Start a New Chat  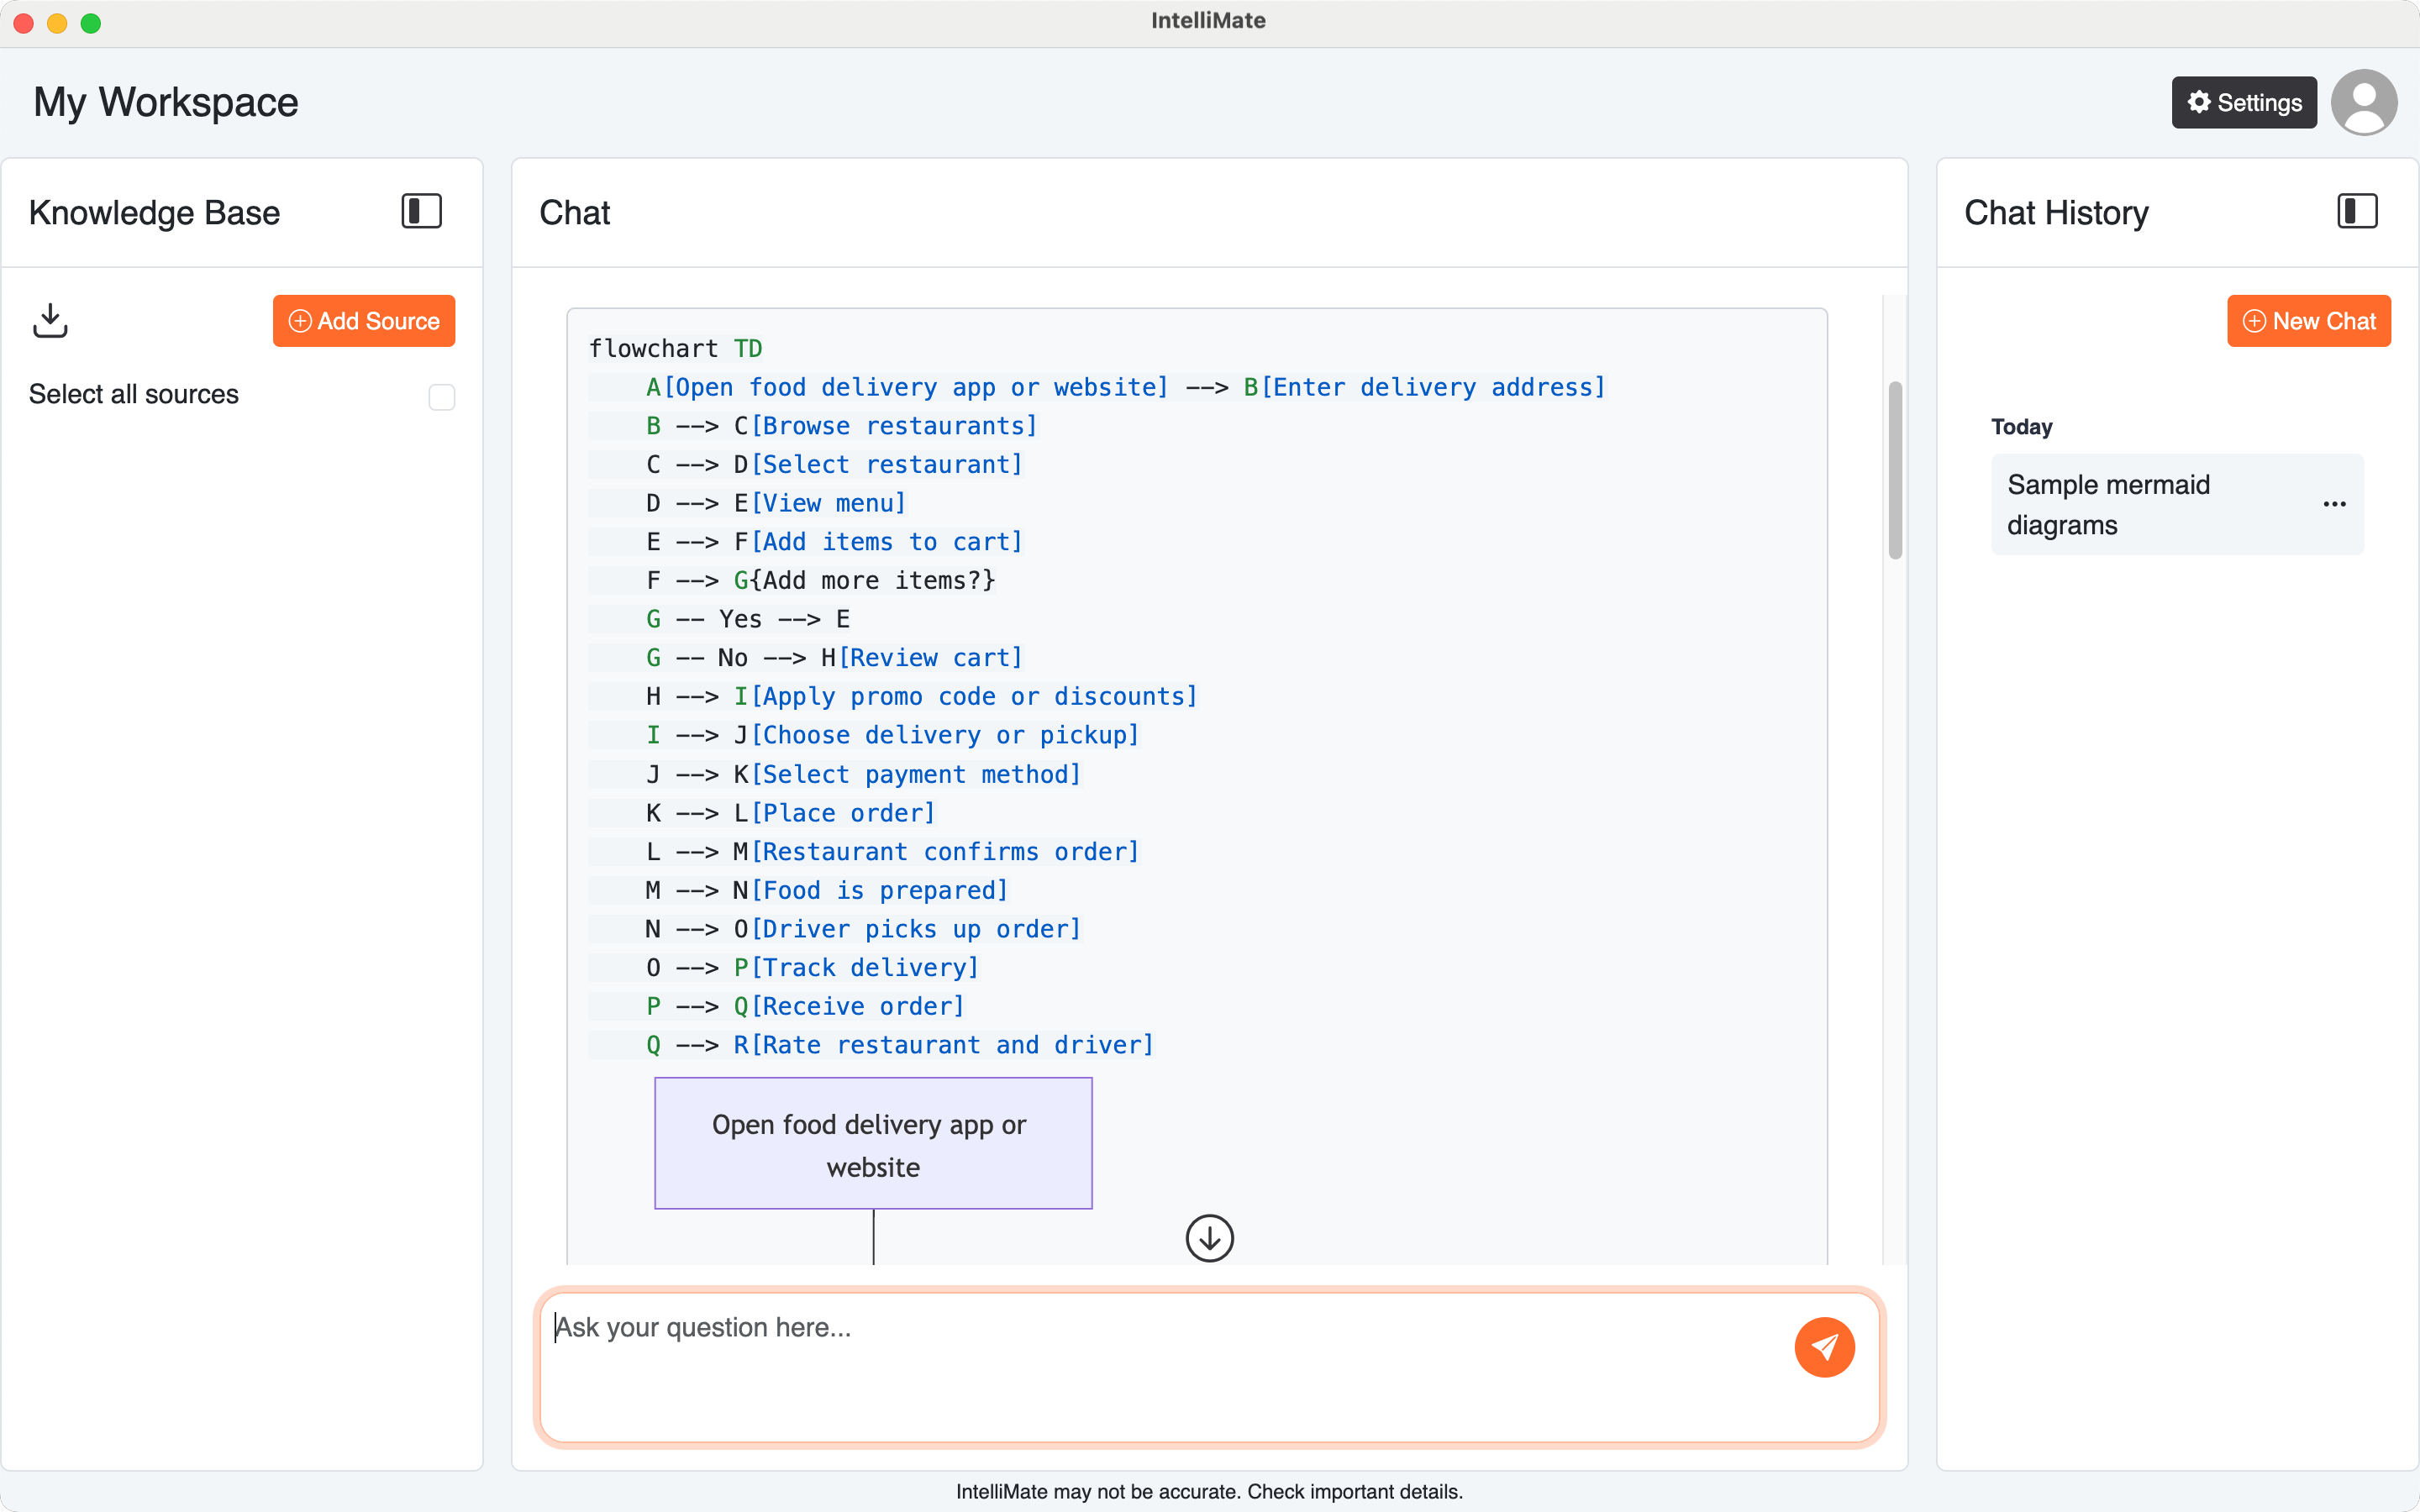click(2308, 321)
